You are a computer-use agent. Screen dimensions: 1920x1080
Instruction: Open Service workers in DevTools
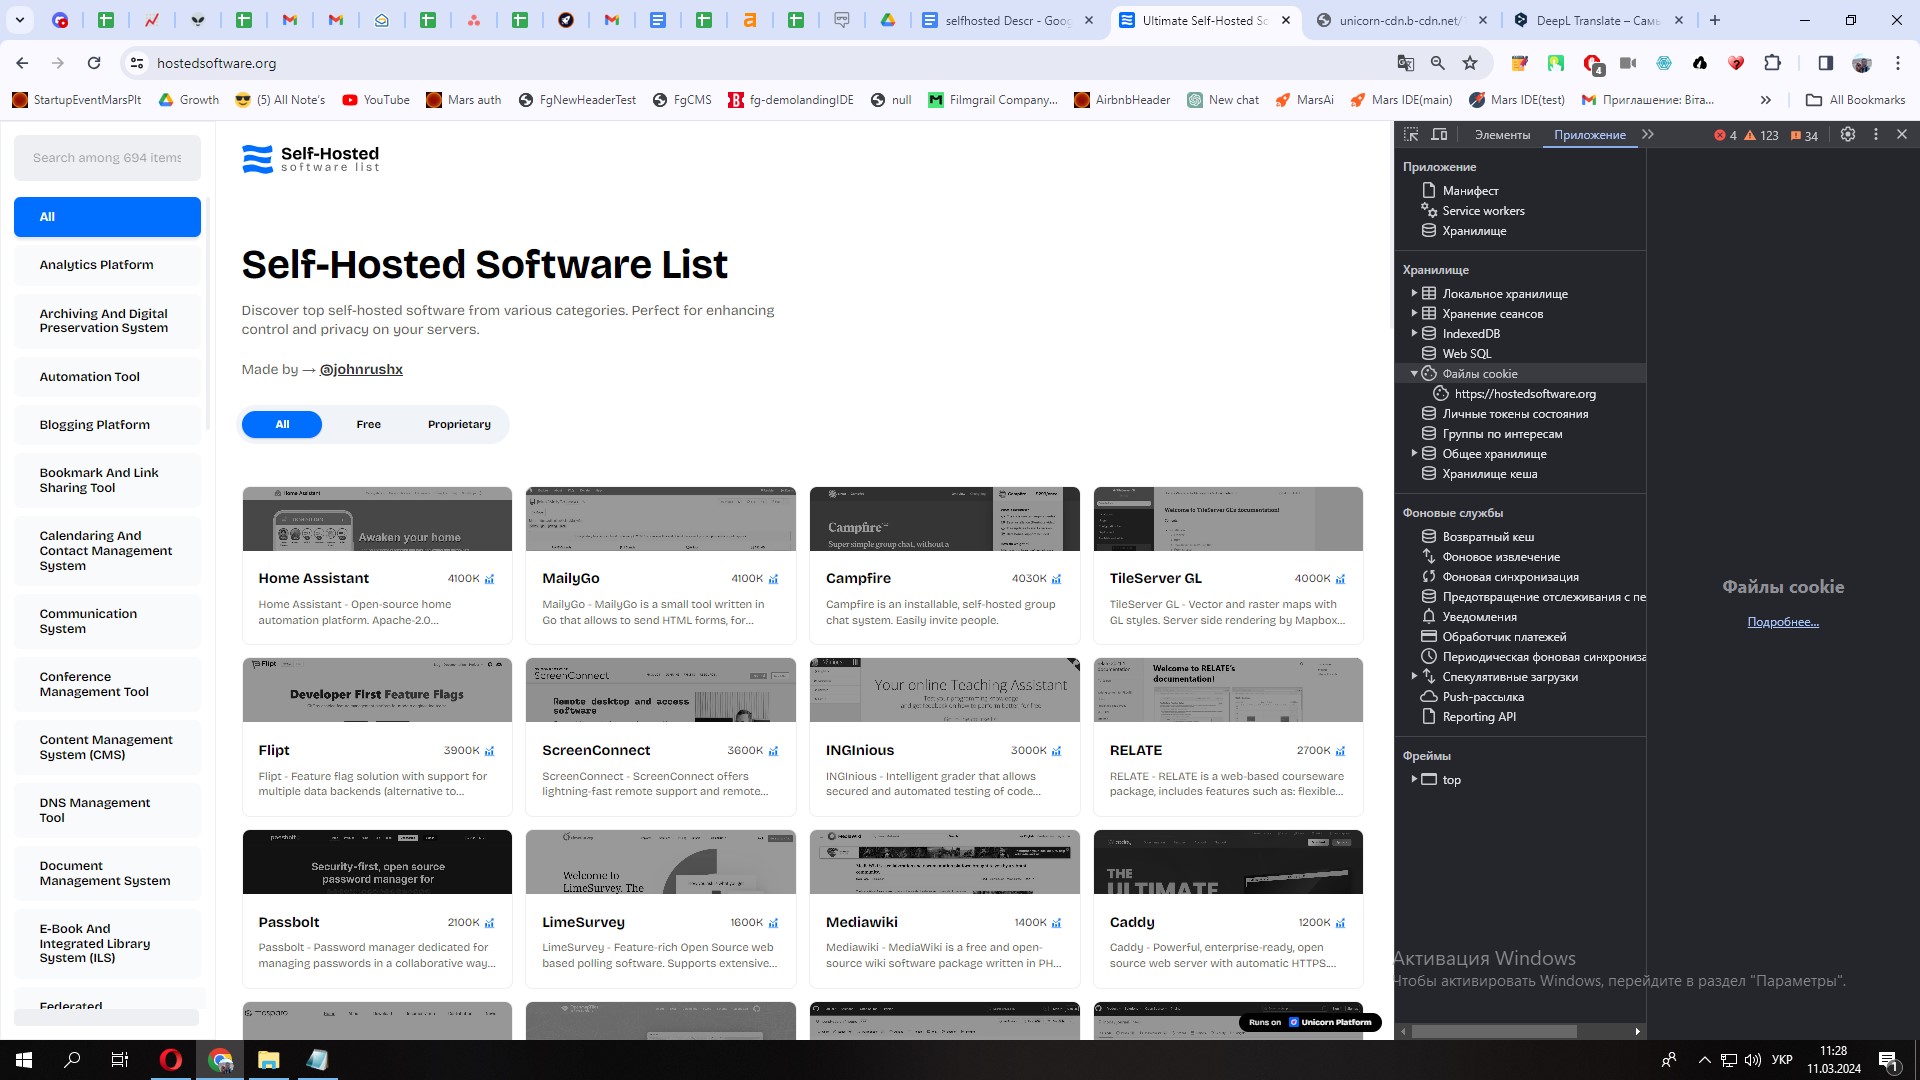(x=1483, y=211)
